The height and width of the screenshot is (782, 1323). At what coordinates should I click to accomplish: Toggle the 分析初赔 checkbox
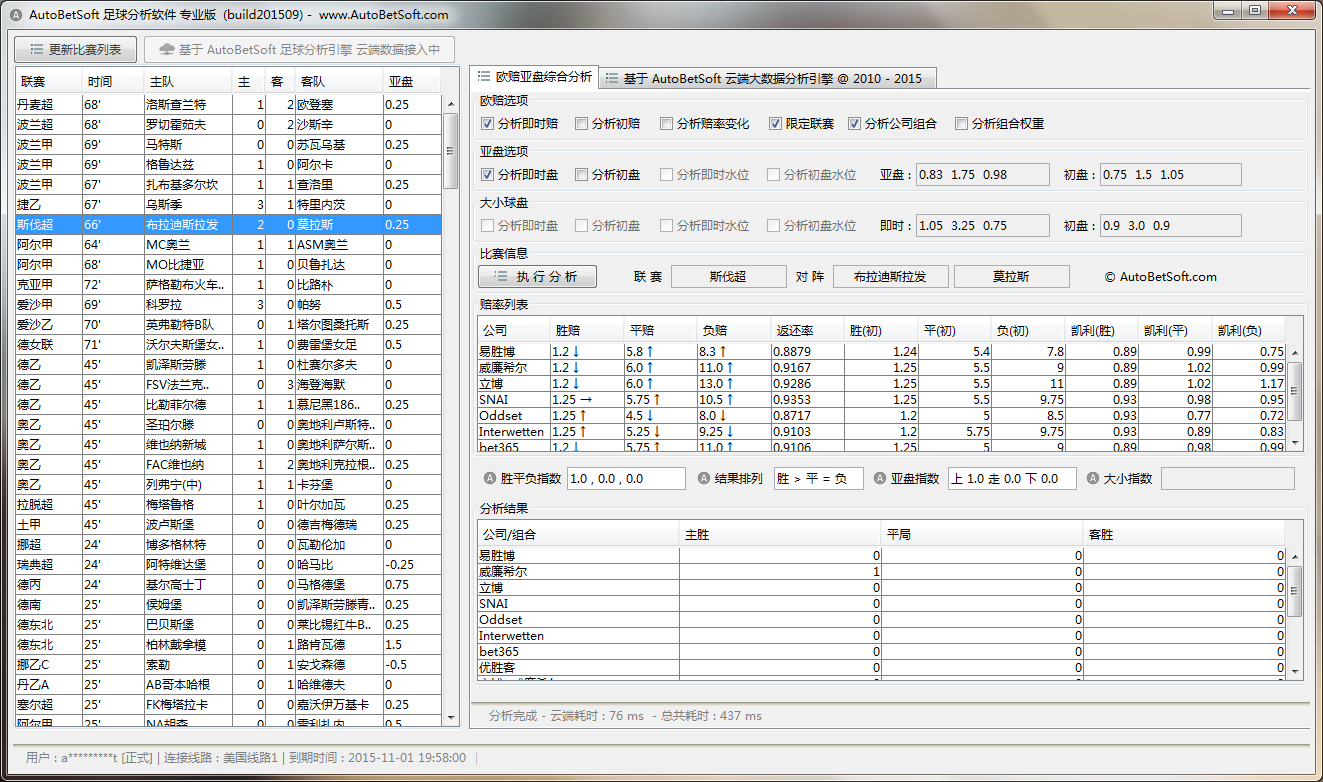pos(581,124)
